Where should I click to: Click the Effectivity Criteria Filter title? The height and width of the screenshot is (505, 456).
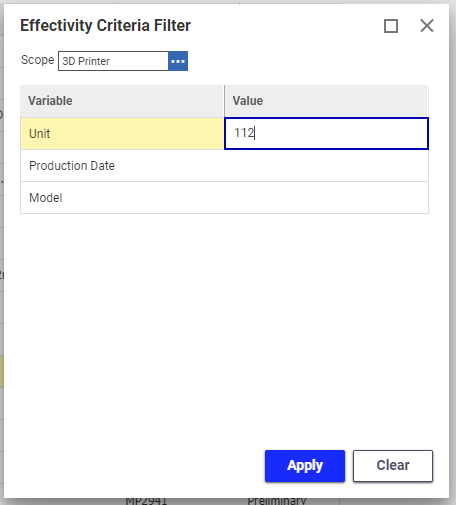point(105,26)
